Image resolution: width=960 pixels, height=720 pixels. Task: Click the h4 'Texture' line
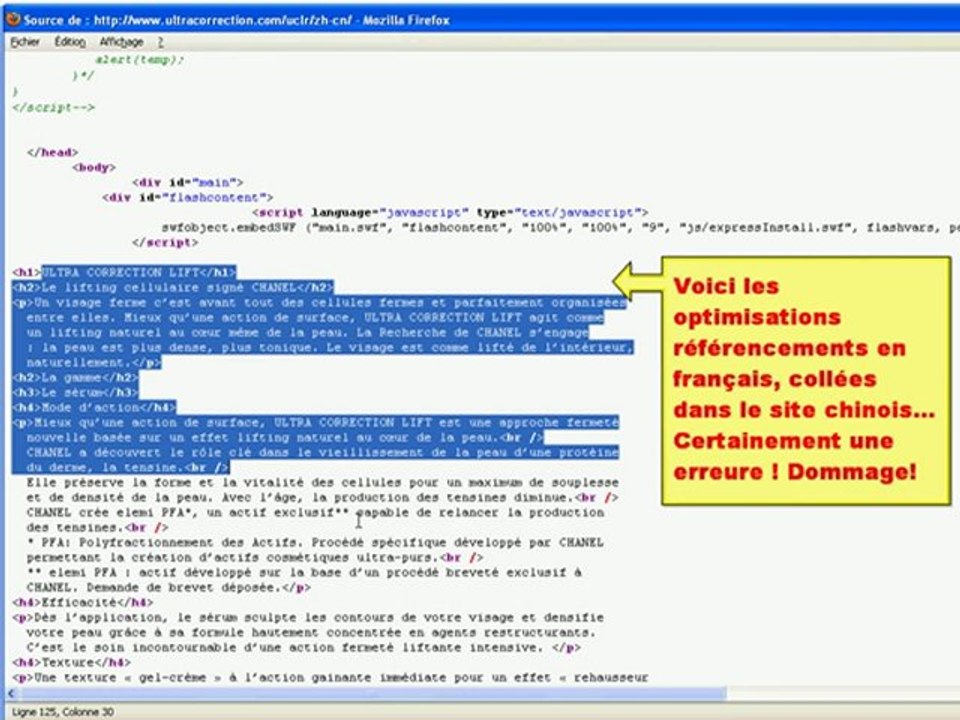[x=72, y=662]
